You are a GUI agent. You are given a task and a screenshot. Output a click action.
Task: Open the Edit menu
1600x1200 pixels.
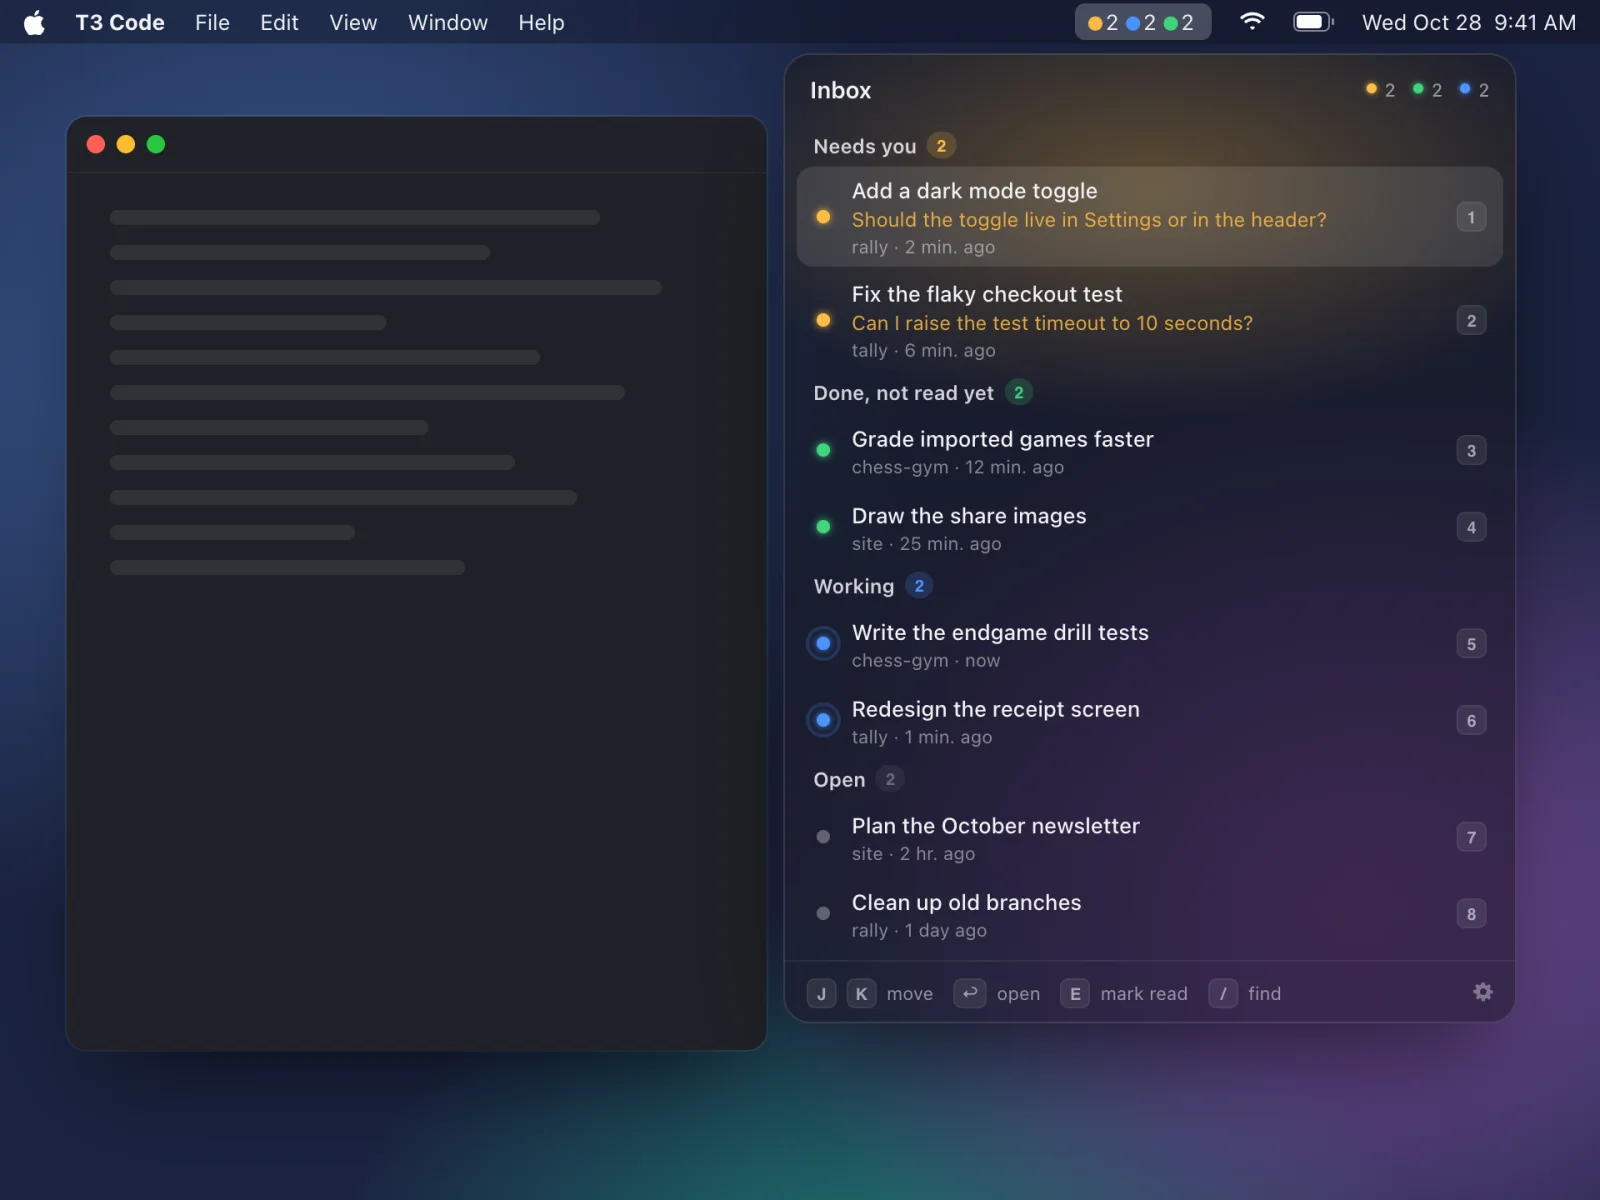pyautogui.click(x=279, y=22)
